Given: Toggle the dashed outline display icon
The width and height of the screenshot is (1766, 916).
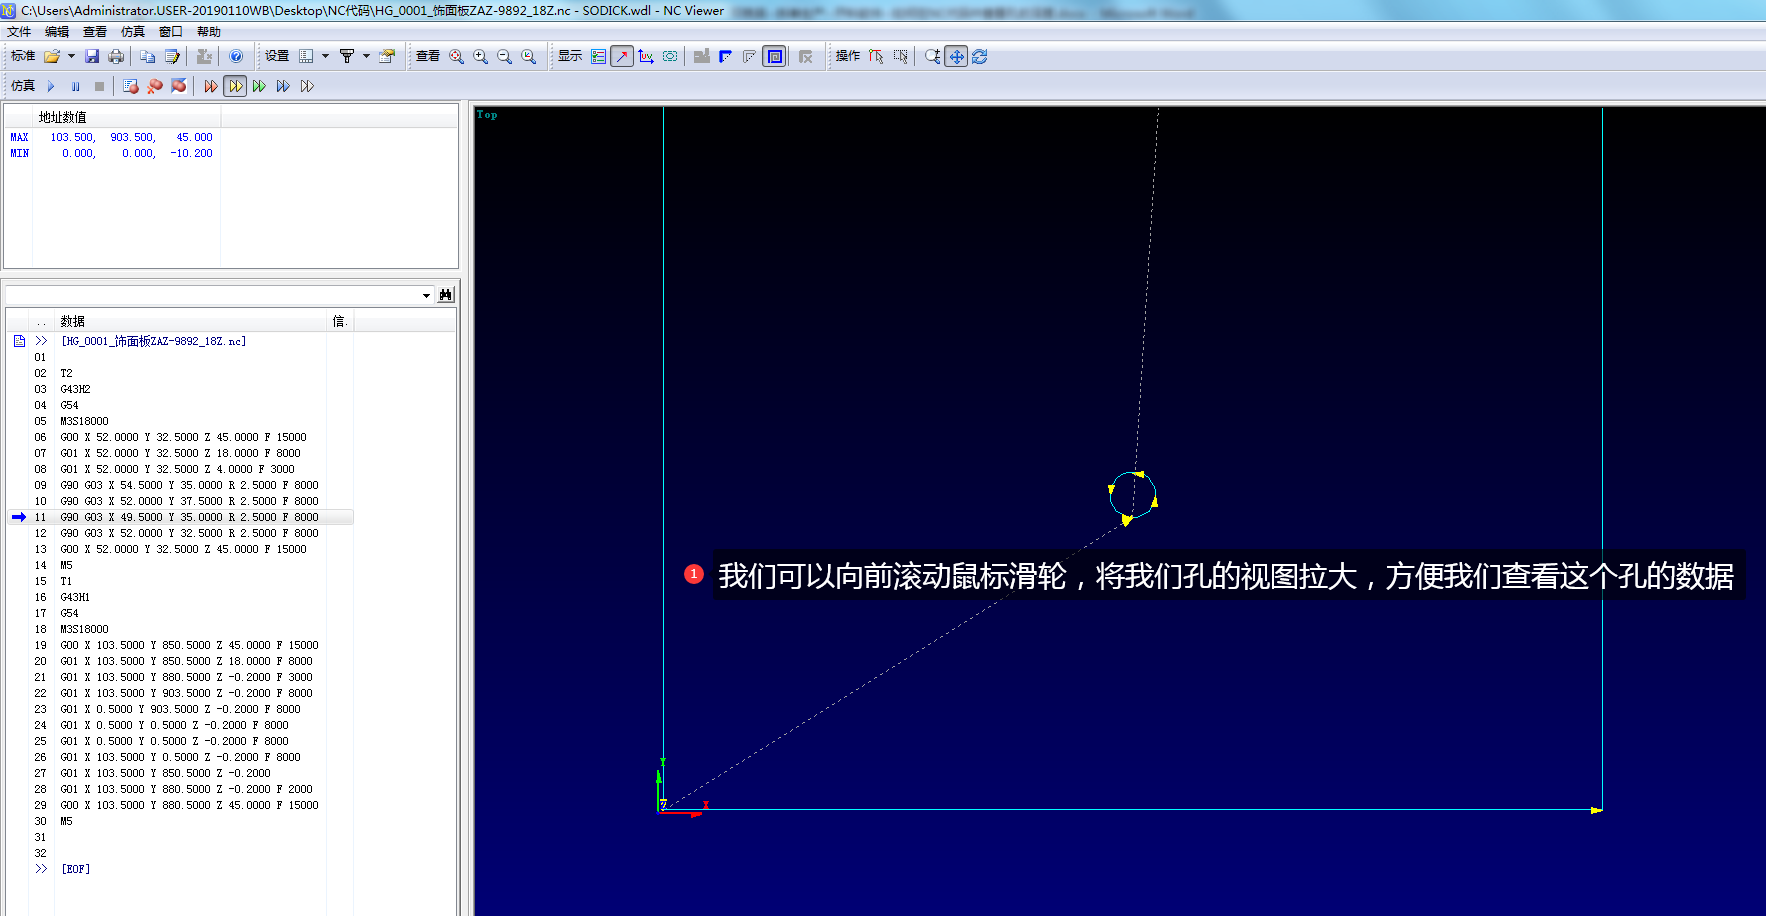Looking at the screenshot, I should (670, 57).
